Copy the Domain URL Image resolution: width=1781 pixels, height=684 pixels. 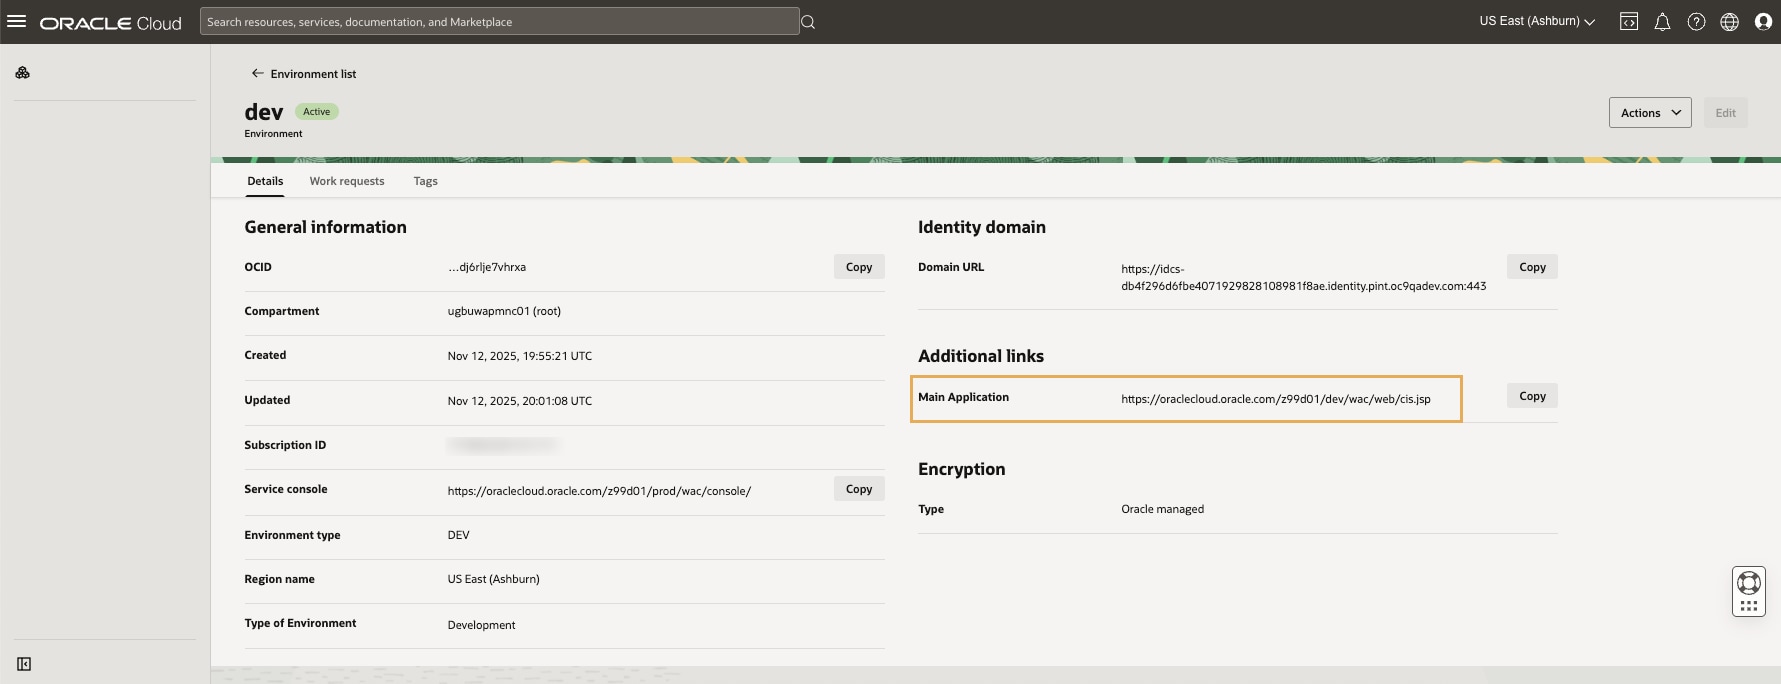pyautogui.click(x=1532, y=267)
